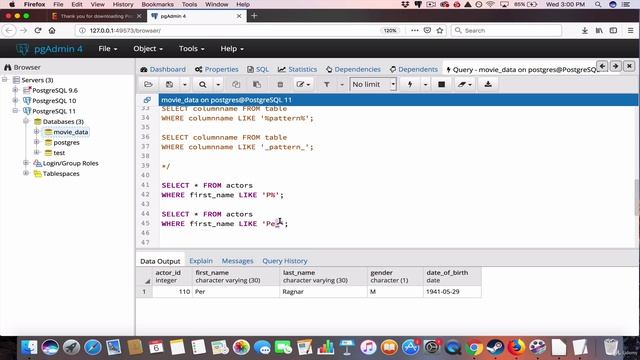640x360 pixels.
Task: Open pgAdmin File menu
Action: [x=108, y=49]
